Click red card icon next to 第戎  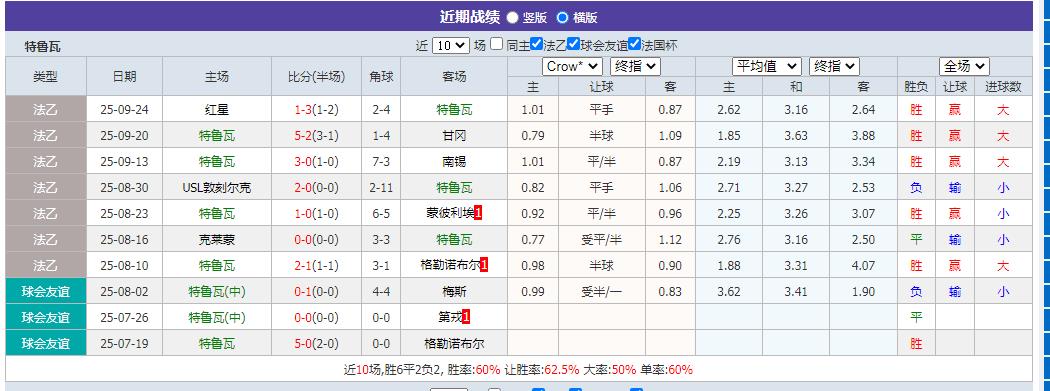pos(465,317)
